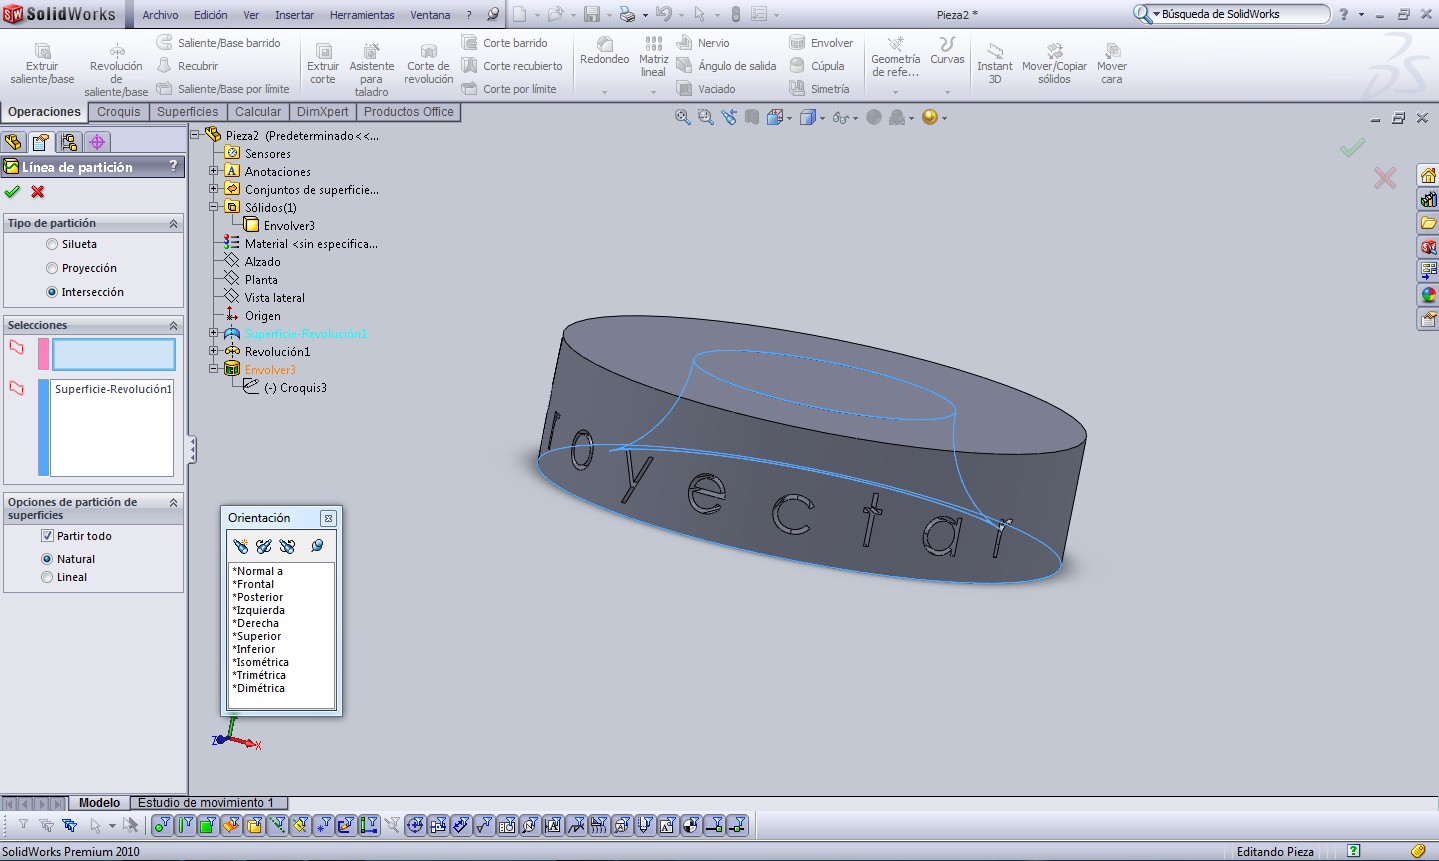
Task: Click Superficie-Revolución1 in blue selection box
Action: pyautogui.click(x=113, y=389)
